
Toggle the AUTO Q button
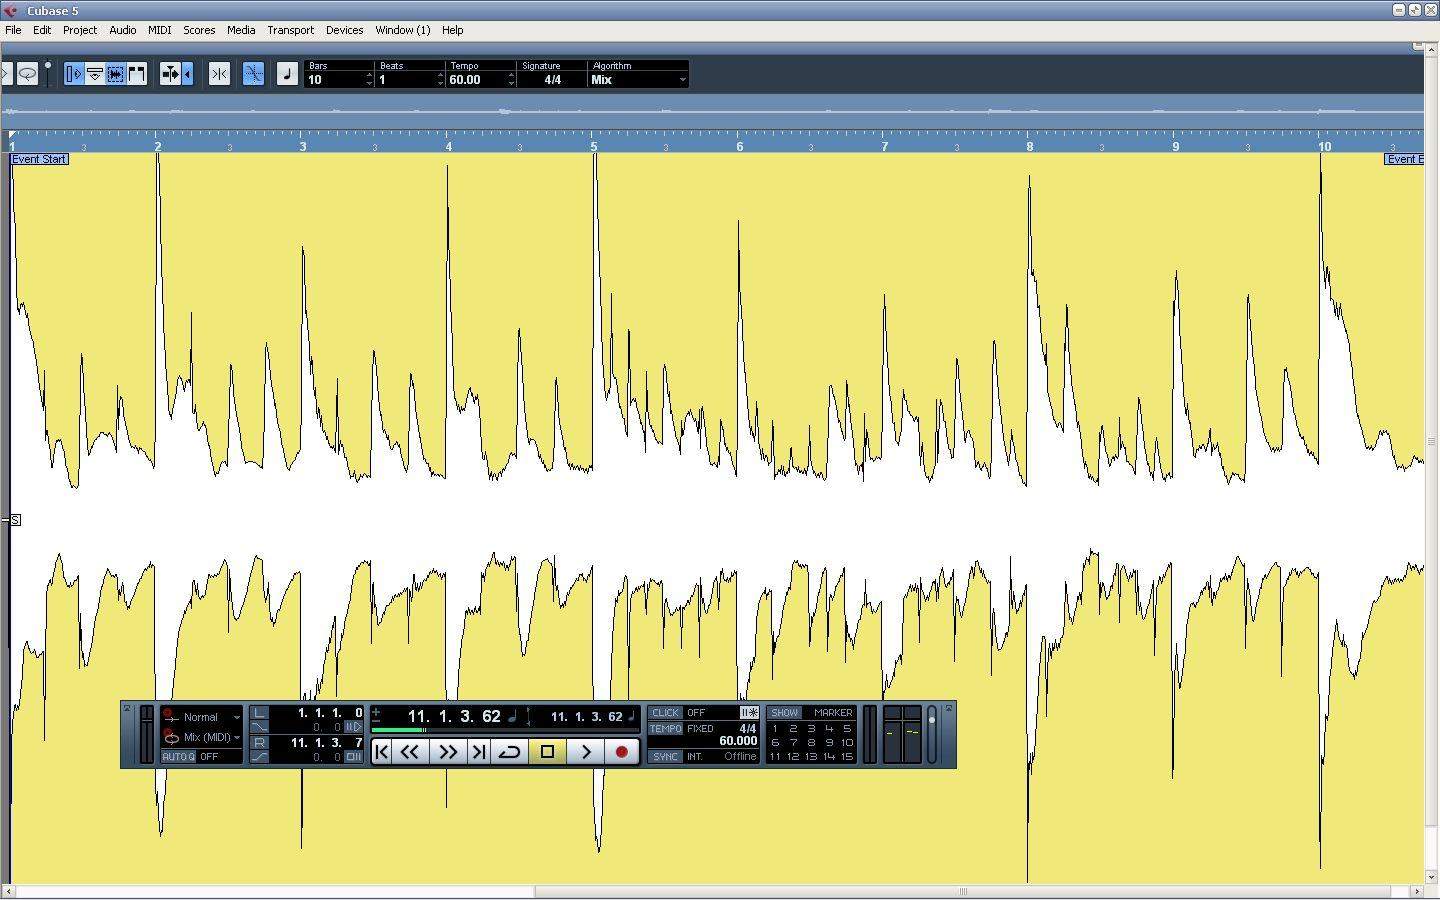tap(178, 757)
